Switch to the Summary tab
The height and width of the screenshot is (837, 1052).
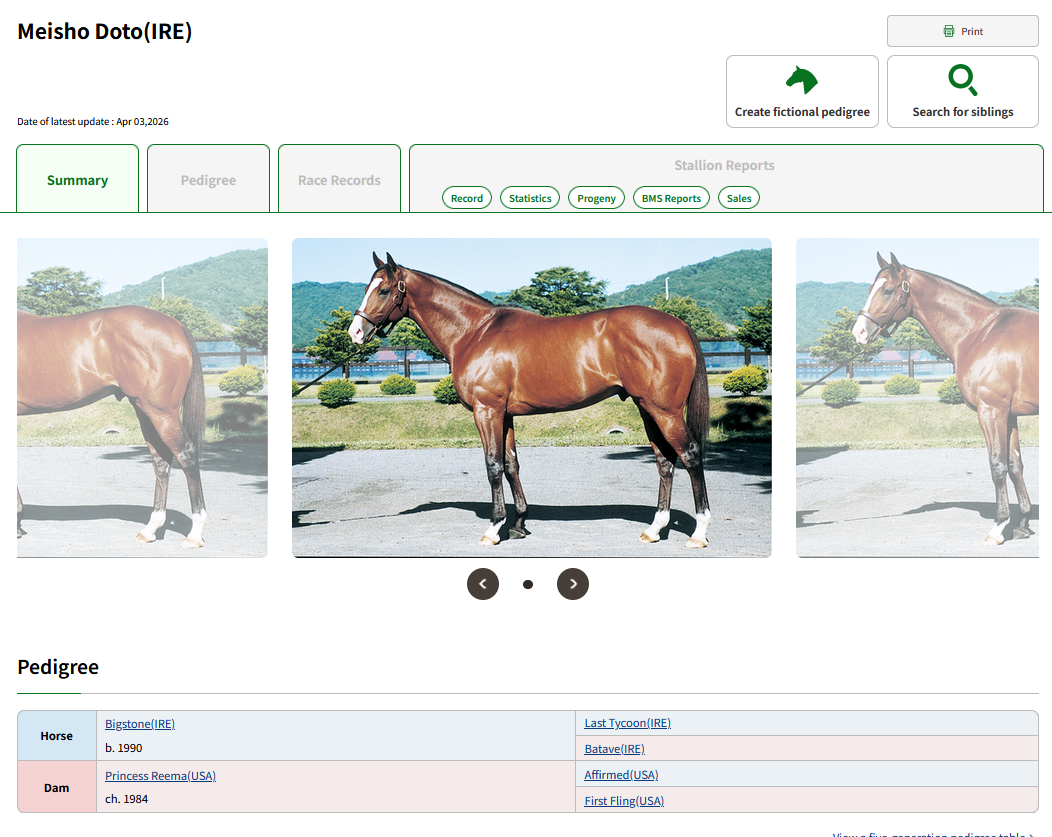tap(77, 179)
